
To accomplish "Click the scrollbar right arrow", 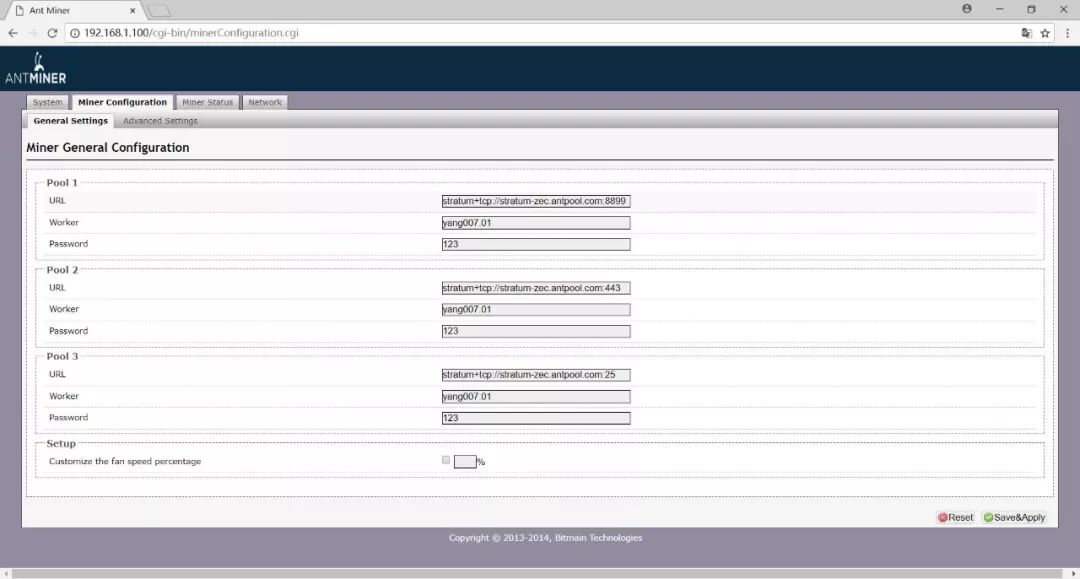I will point(1073,573).
